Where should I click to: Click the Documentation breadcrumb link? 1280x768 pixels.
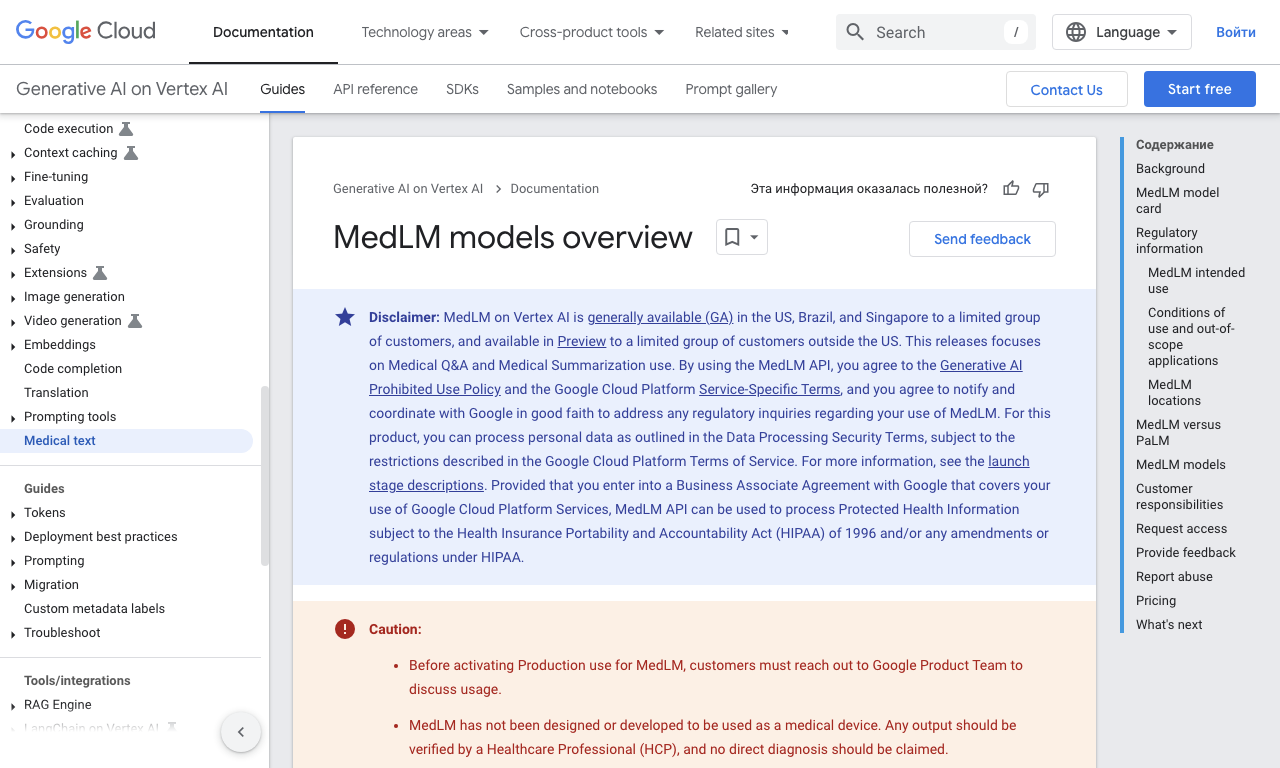pos(554,188)
